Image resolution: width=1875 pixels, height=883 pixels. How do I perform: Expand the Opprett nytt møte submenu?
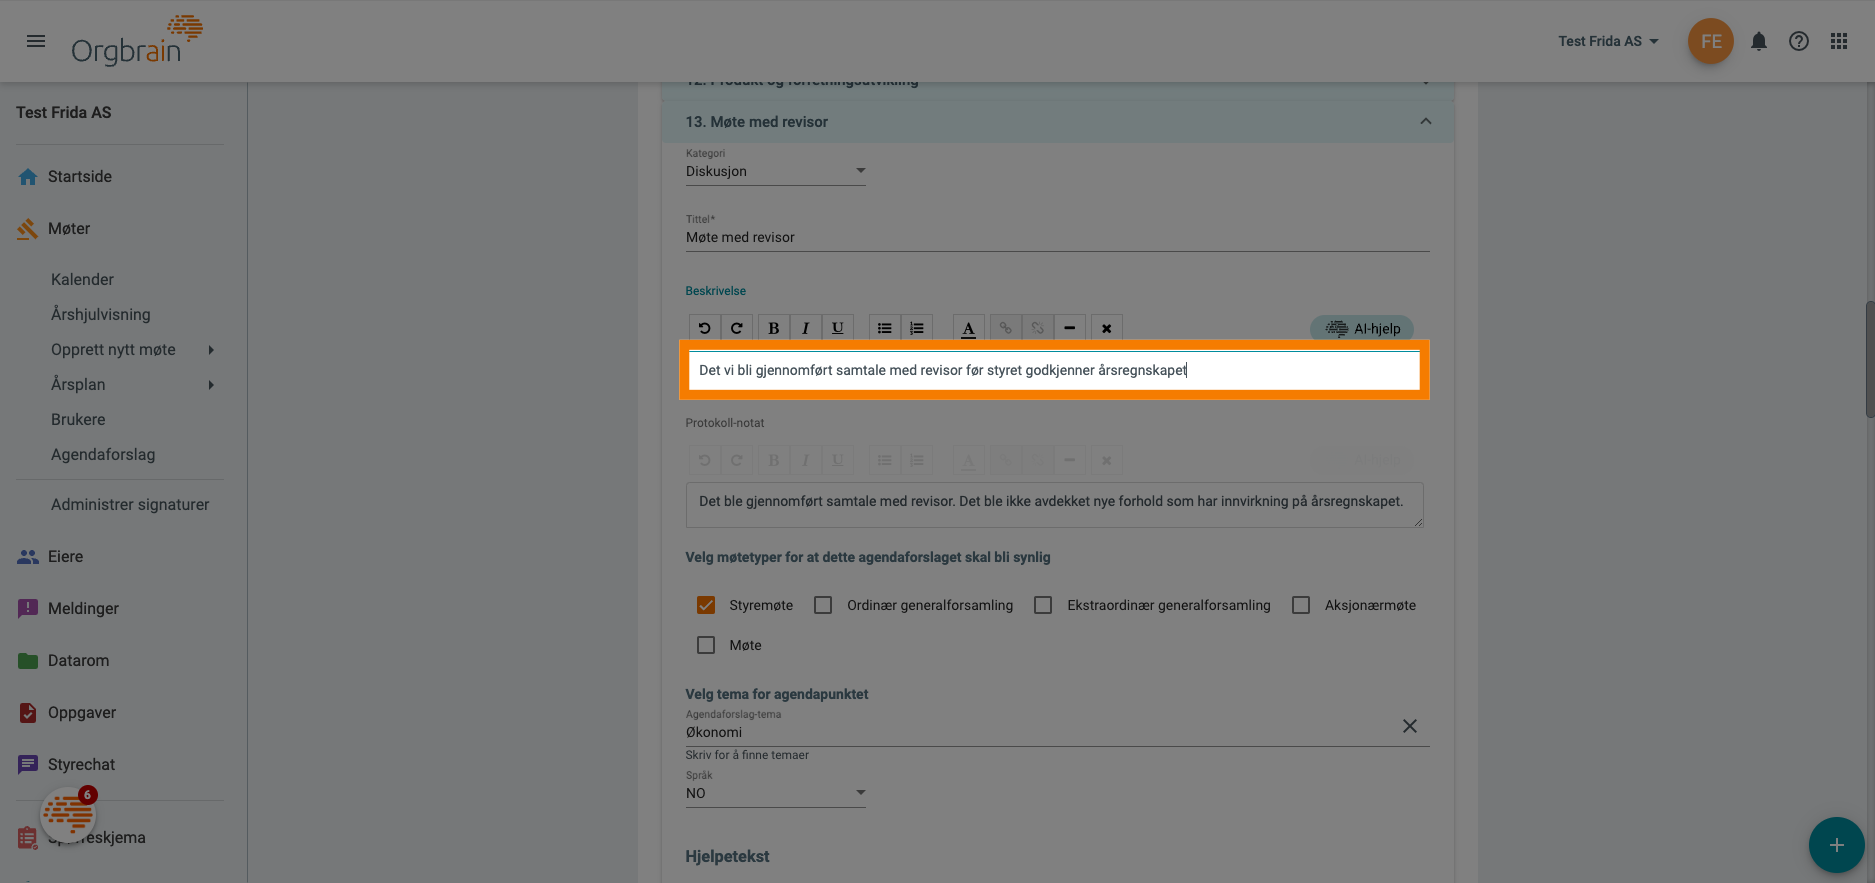click(x=211, y=350)
